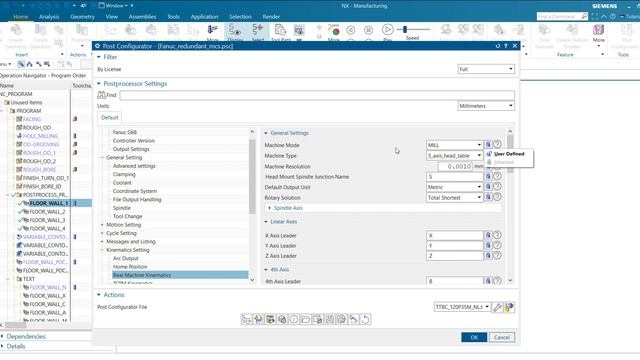Click the help icon next to Default Output Unit
The width and height of the screenshot is (640, 360).
coord(497,187)
